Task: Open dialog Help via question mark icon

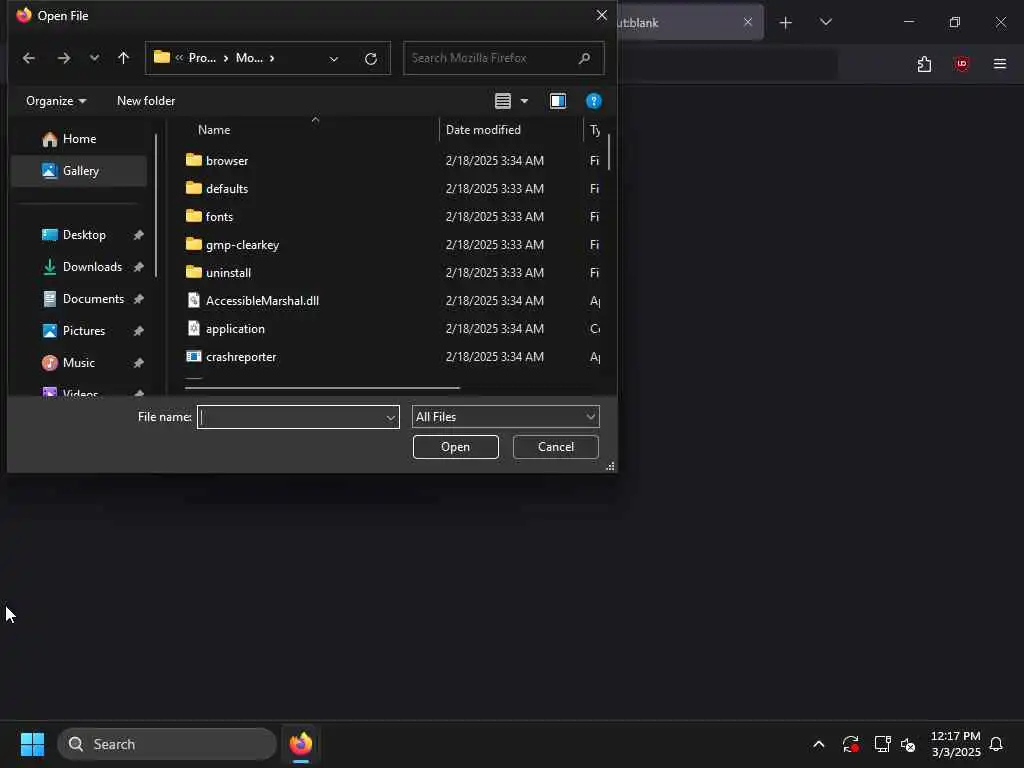Action: coord(594,101)
